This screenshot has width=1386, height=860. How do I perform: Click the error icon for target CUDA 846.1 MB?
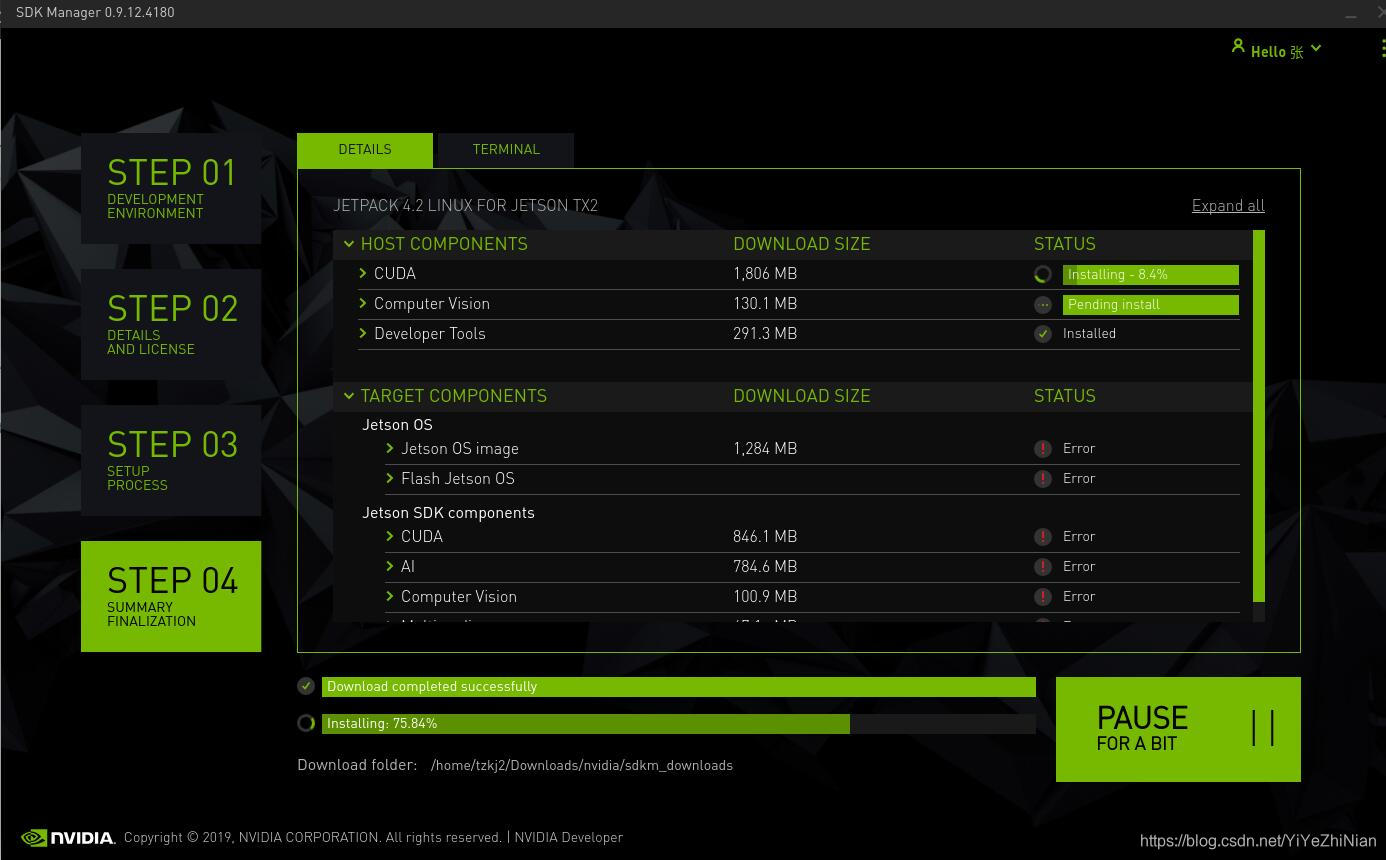1043,537
